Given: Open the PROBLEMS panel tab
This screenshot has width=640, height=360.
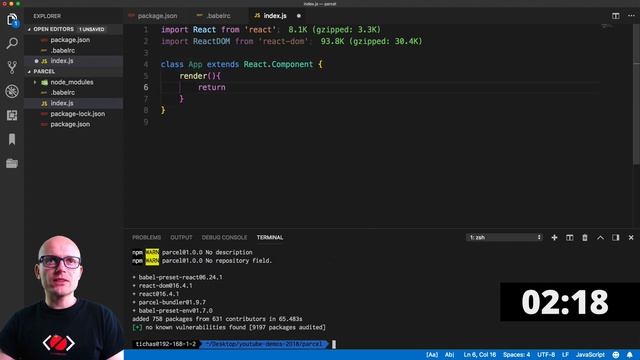Looking at the screenshot, I should (147, 237).
